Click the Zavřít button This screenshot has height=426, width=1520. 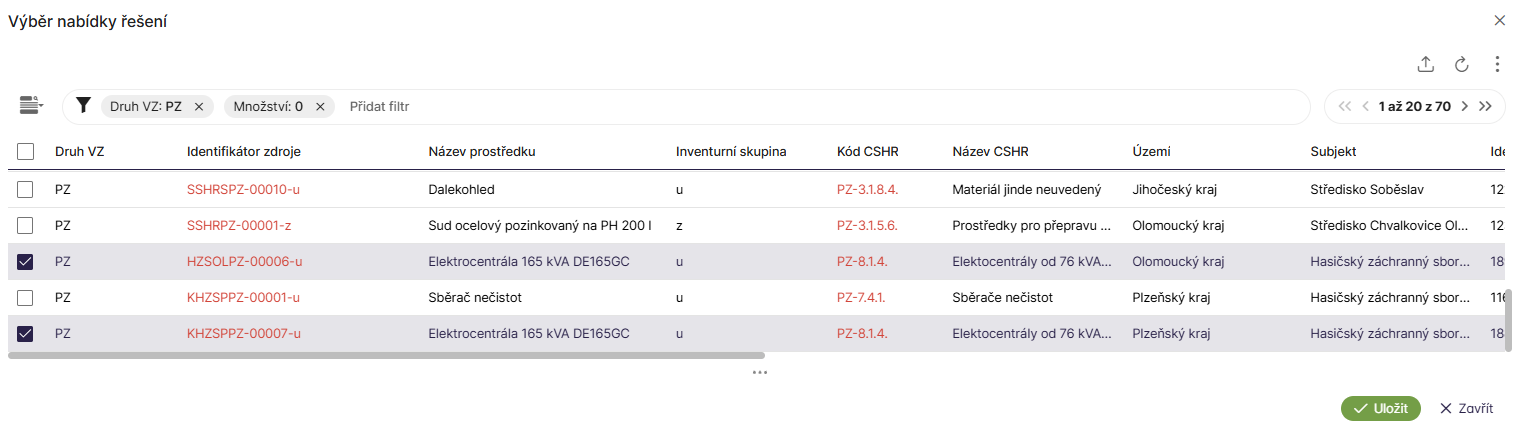coord(1466,408)
